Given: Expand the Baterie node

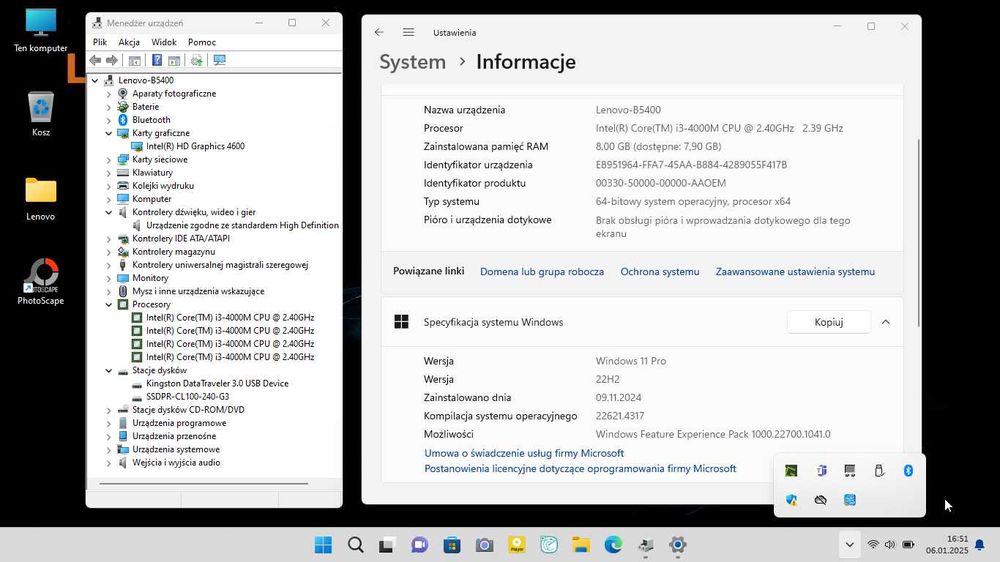Looking at the screenshot, I should (108, 107).
